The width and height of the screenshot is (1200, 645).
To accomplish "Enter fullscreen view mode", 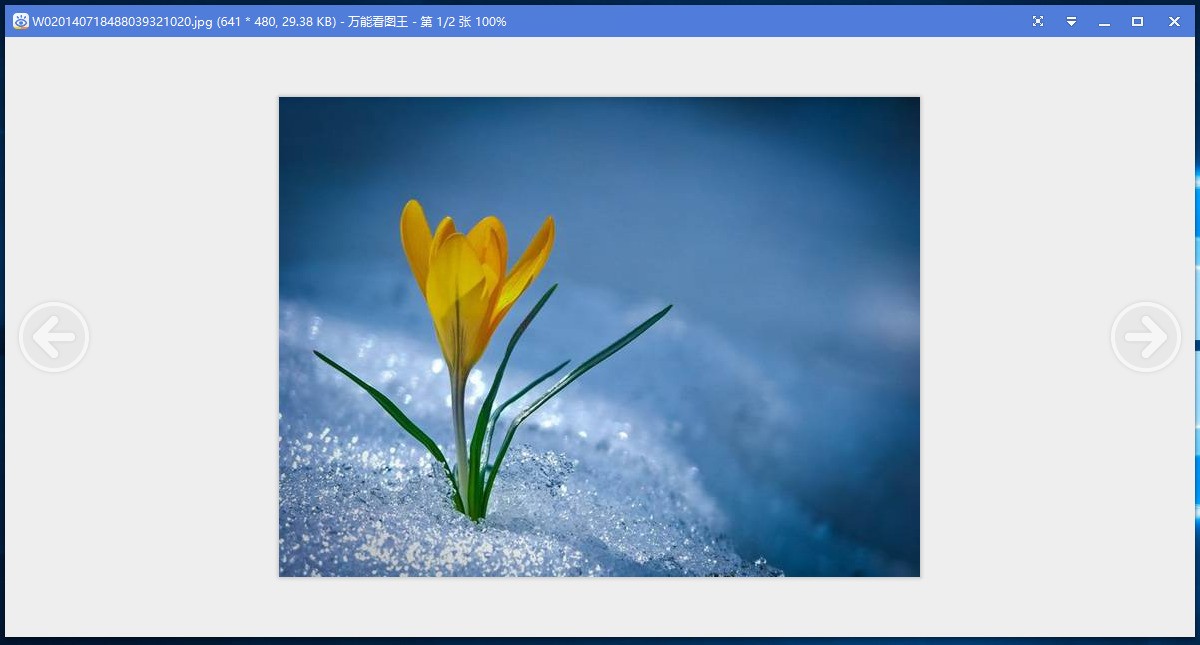I will pos(1038,21).
